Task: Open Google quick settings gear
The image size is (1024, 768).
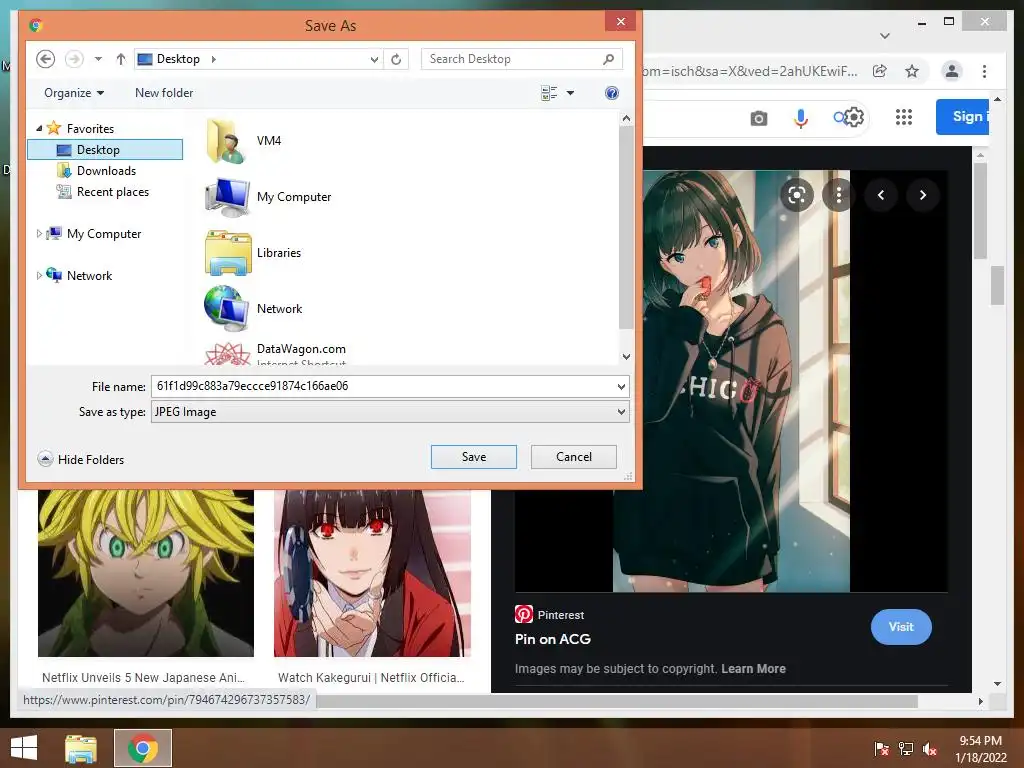Action: [x=854, y=117]
